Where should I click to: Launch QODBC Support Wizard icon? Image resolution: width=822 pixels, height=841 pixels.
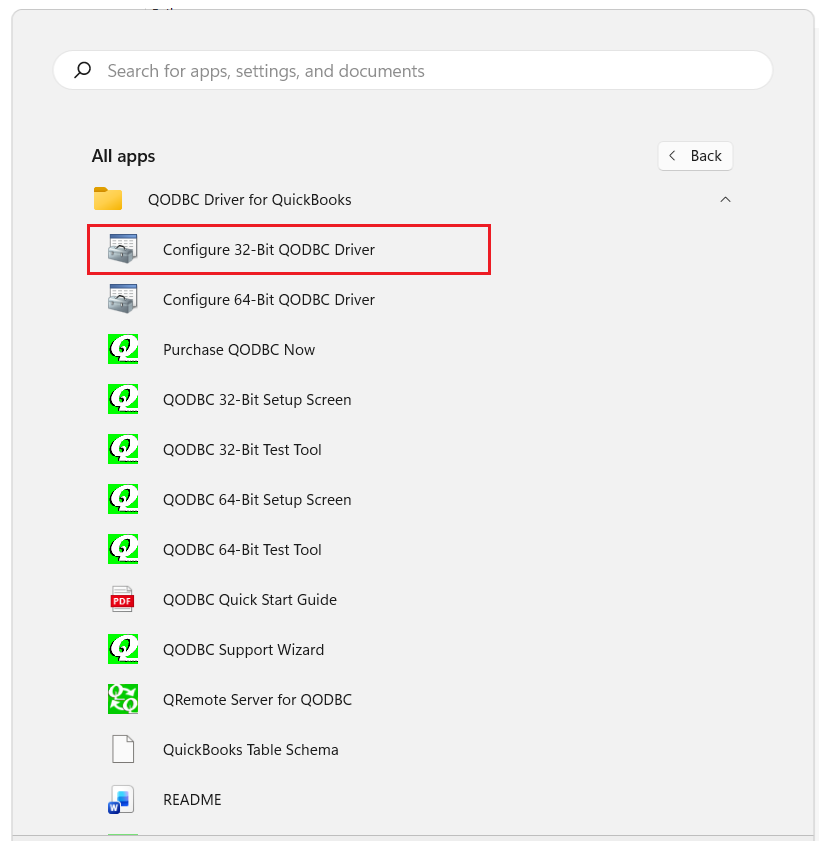tap(122, 649)
